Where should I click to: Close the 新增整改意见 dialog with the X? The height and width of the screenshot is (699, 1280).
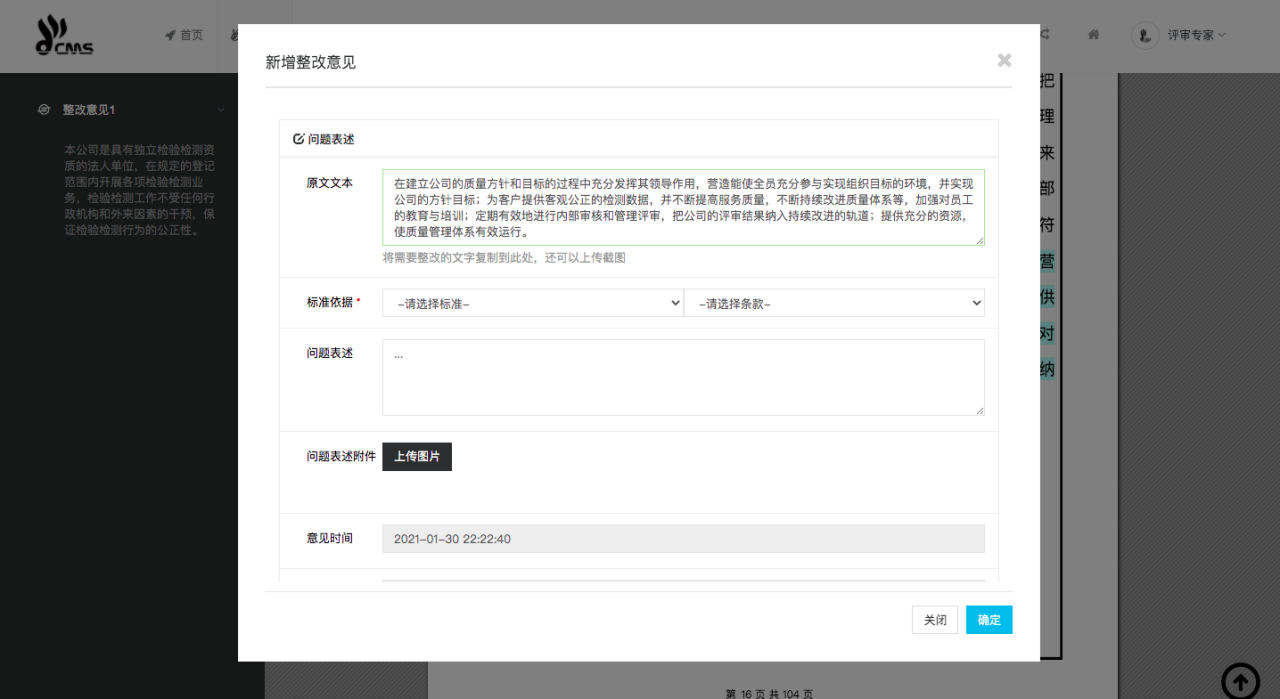pos(1004,60)
